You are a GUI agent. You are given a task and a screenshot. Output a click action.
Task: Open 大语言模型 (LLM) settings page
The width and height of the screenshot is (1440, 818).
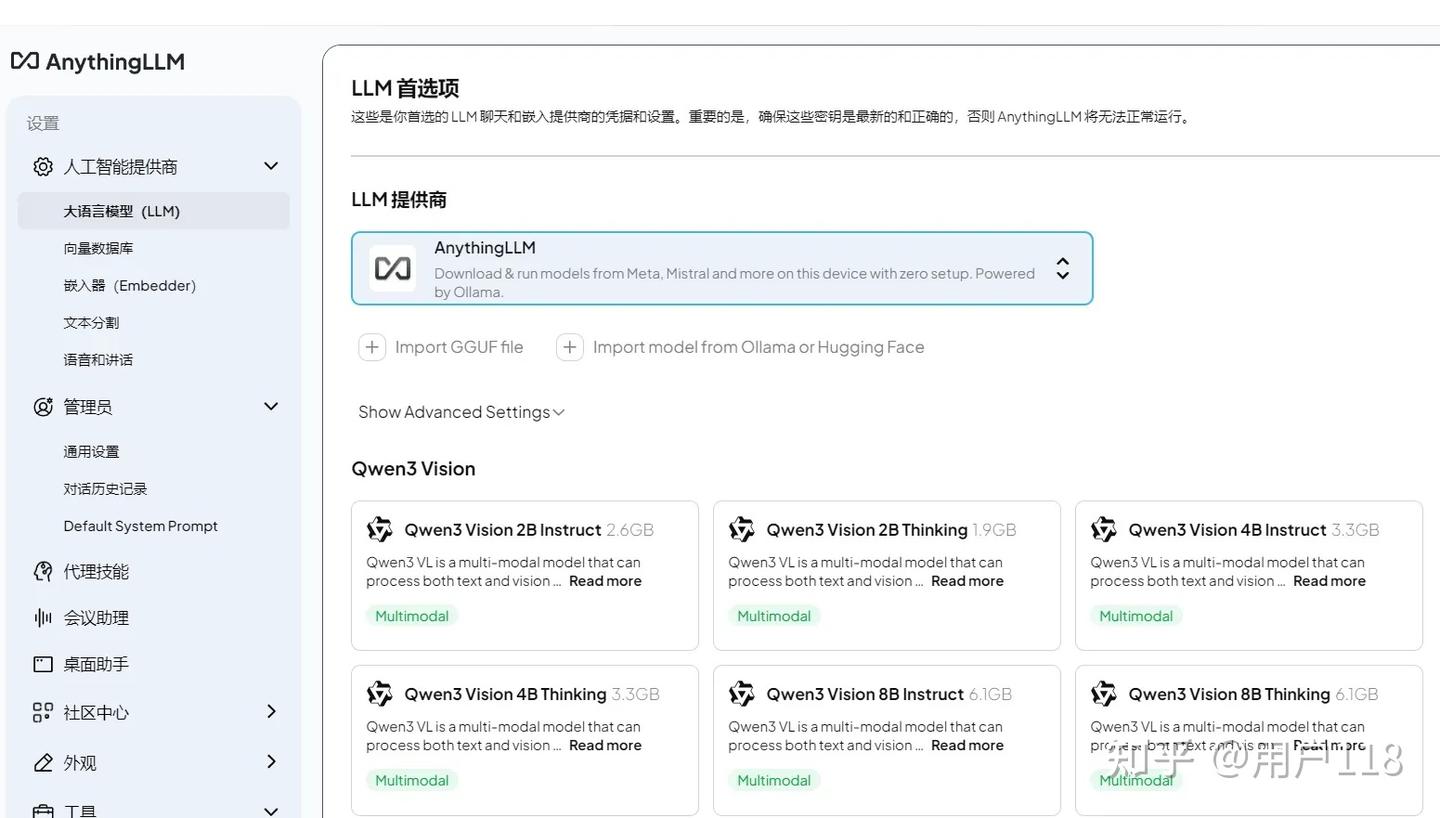click(x=153, y=211)
